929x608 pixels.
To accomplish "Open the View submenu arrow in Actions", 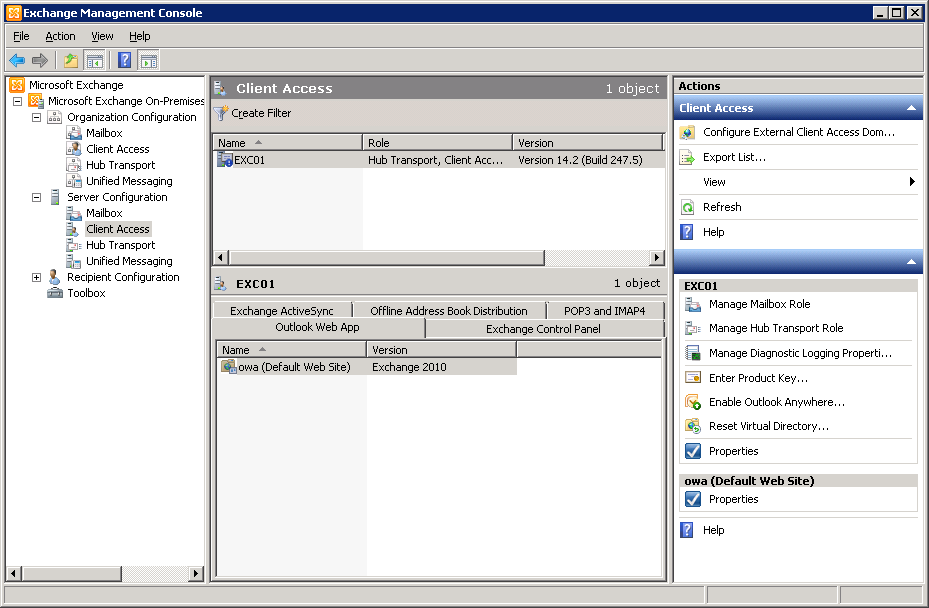I will click(912, 181).
